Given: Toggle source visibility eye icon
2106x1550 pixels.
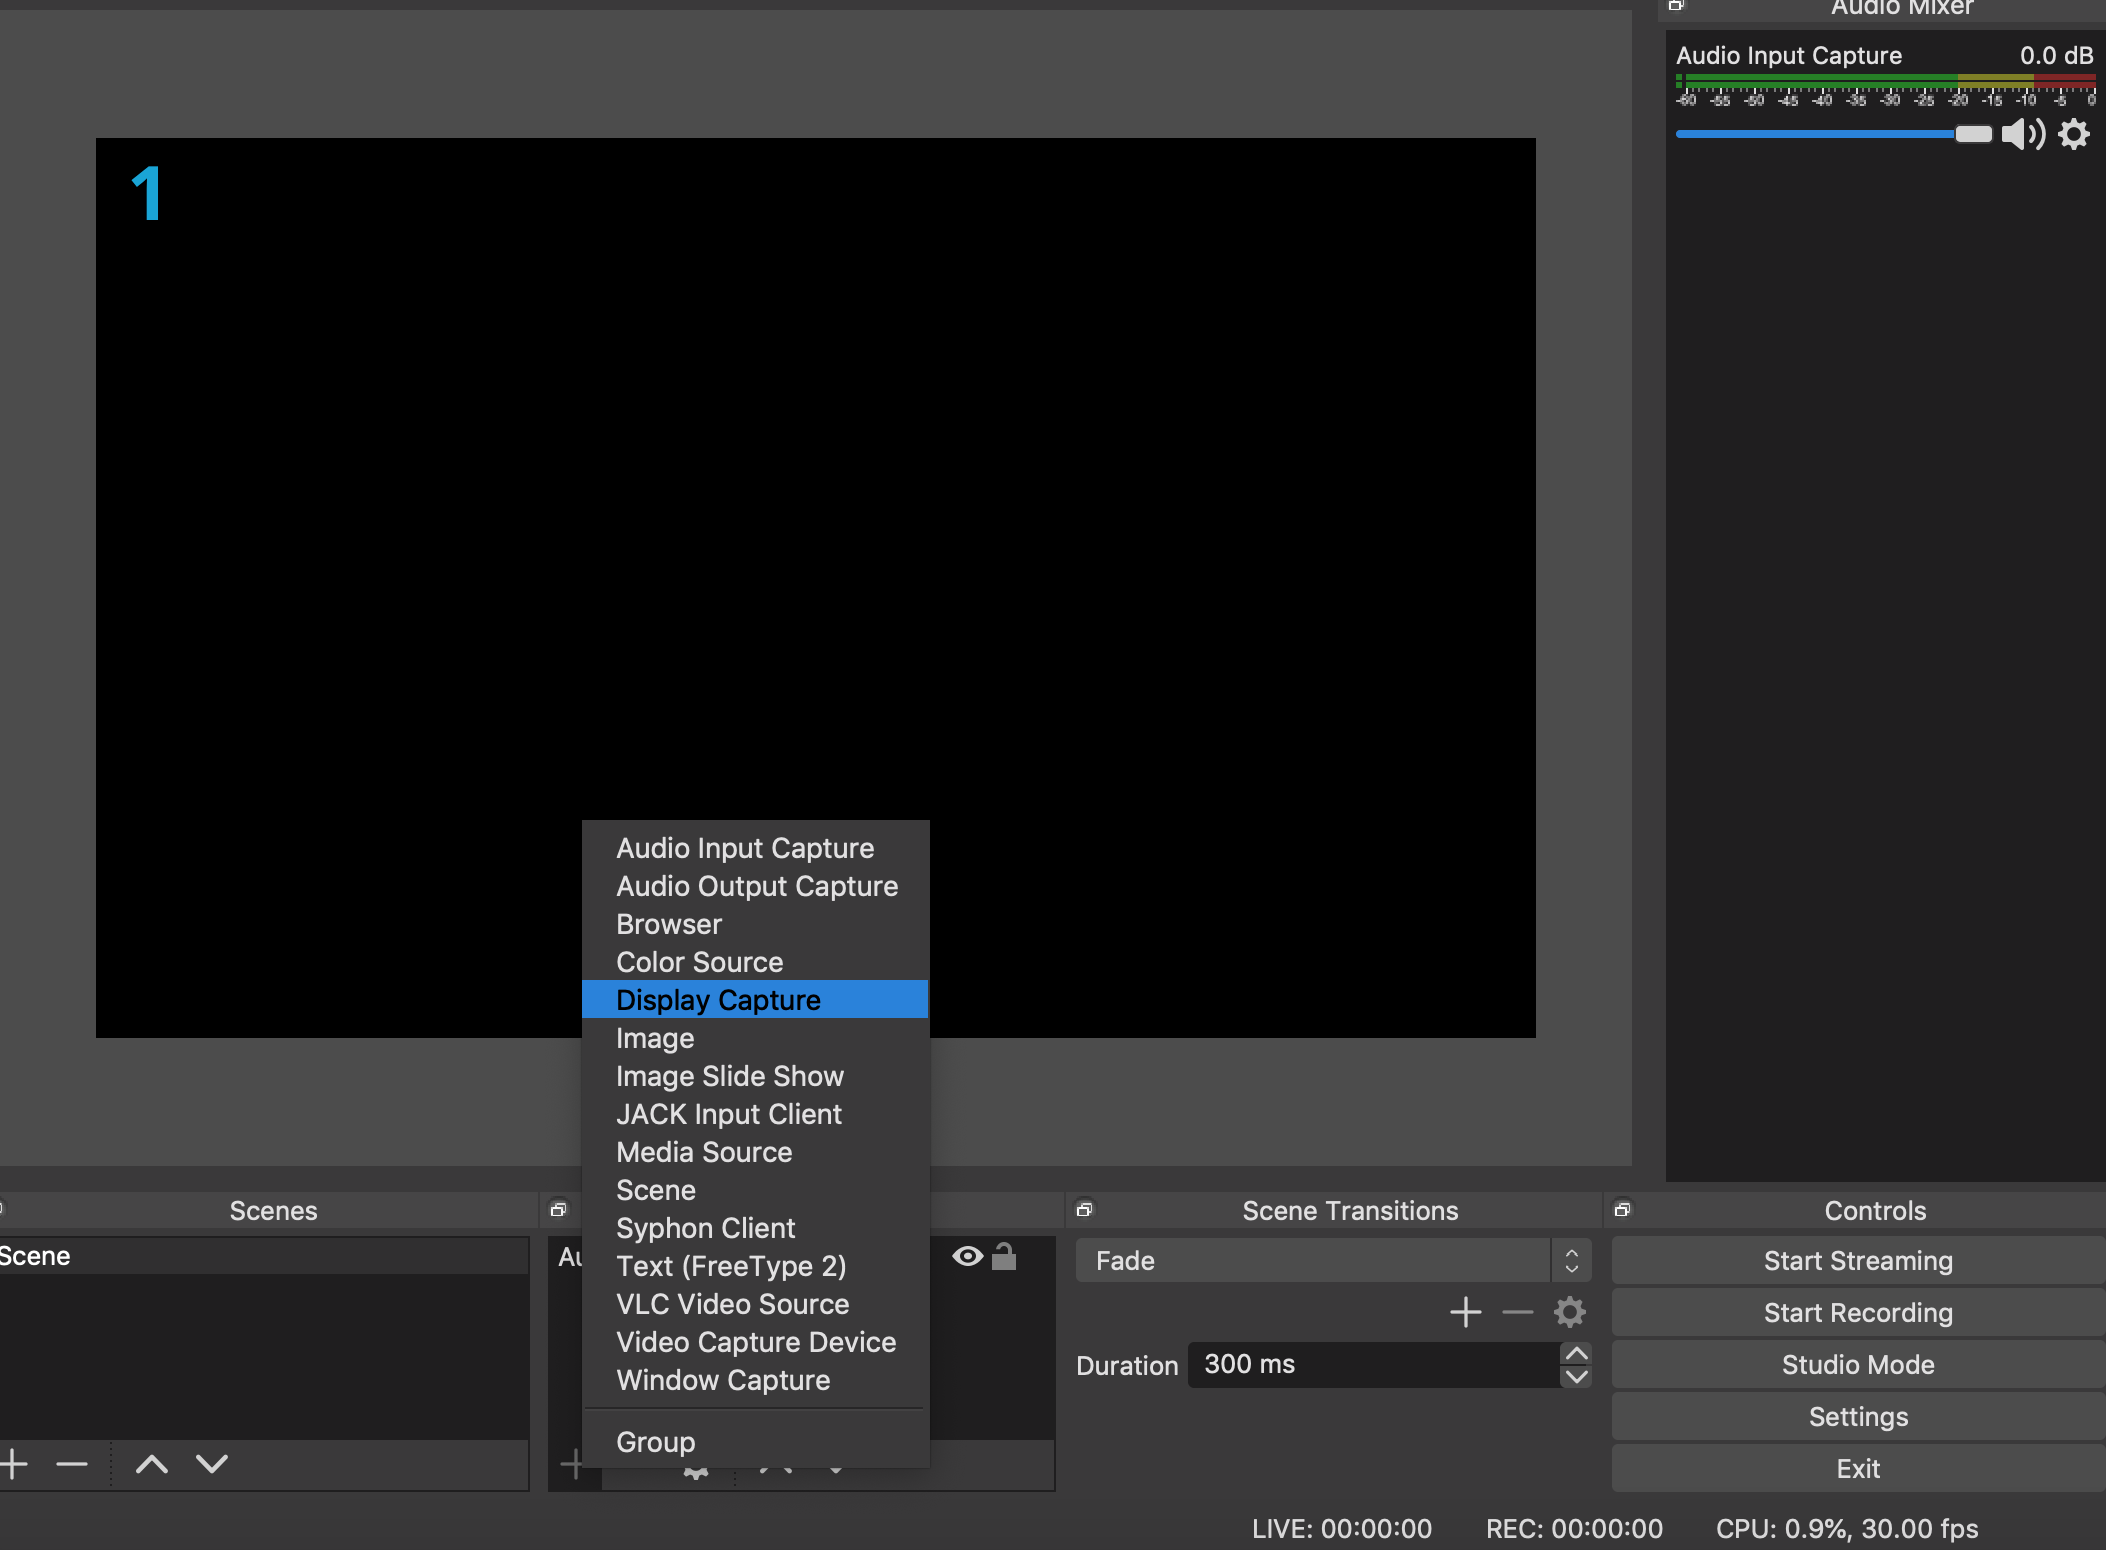Looking at the screenshot, I should [x=967, y=1257].
